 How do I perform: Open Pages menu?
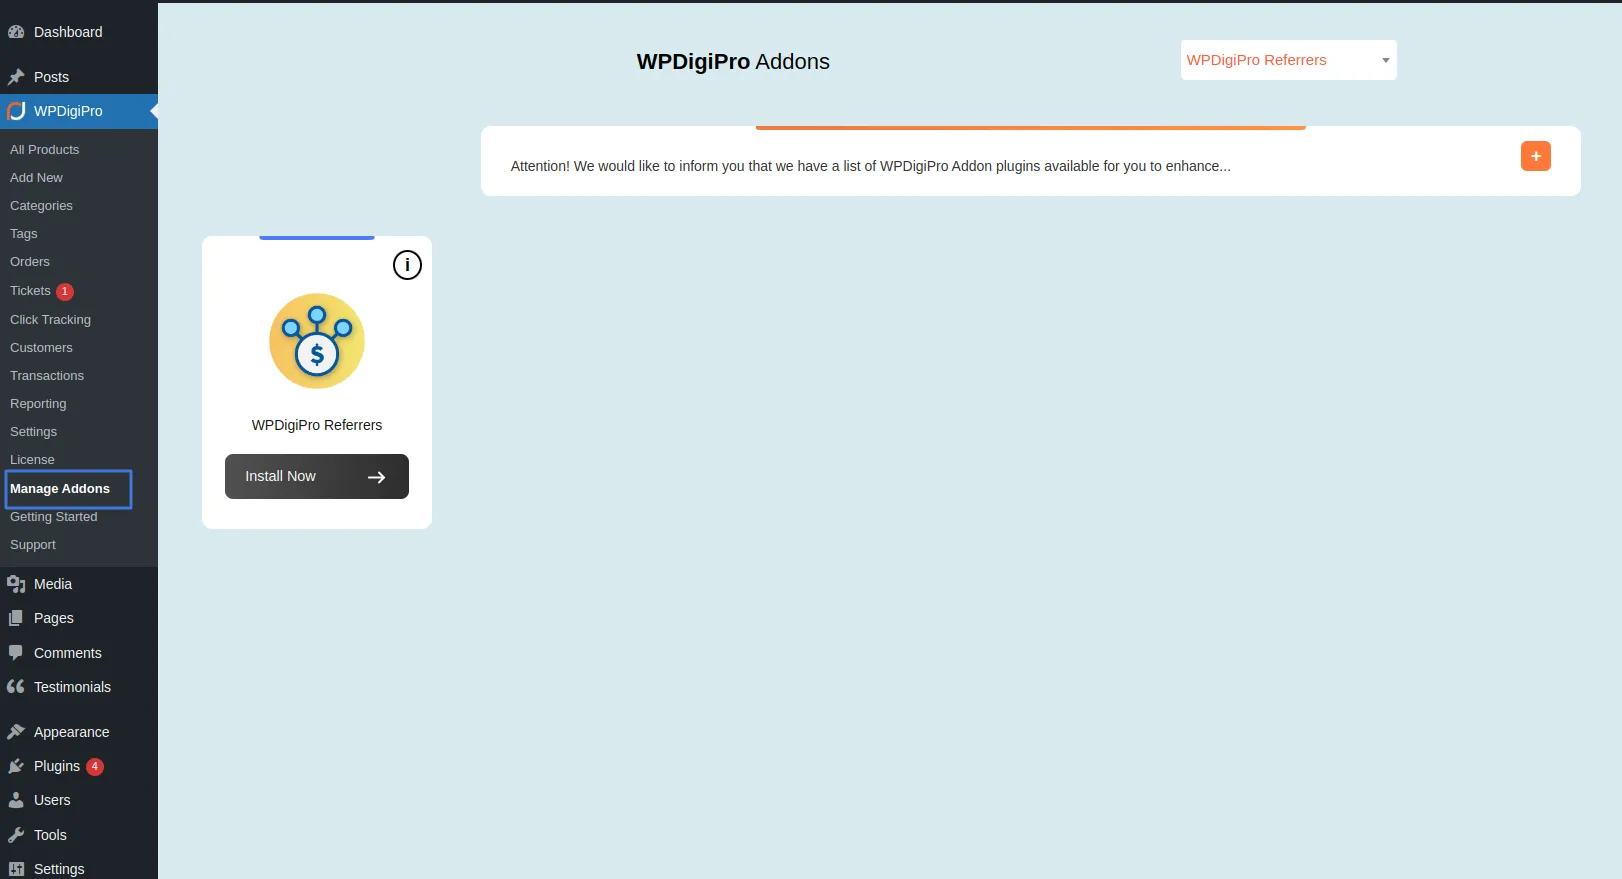[54, 618]
